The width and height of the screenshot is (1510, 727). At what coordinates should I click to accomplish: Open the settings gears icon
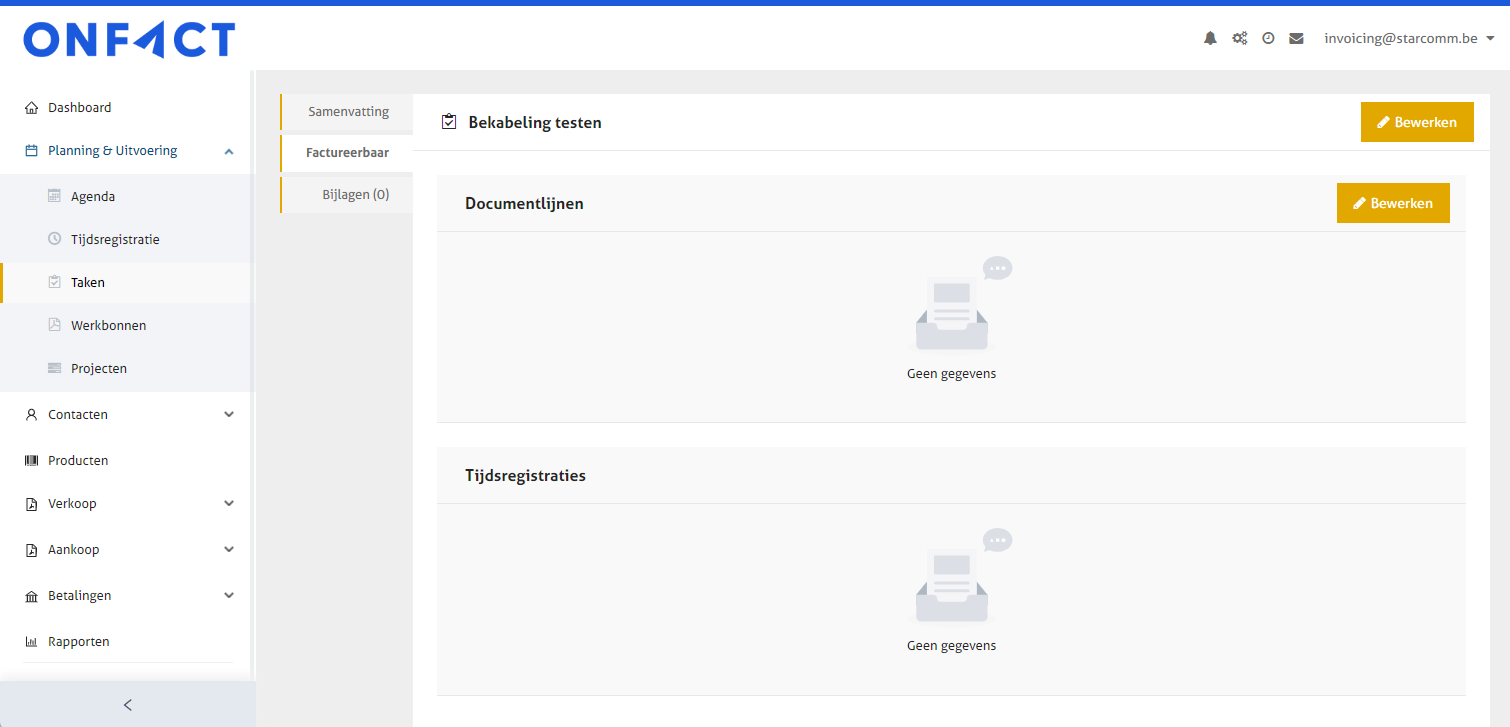coord(1239,38)
